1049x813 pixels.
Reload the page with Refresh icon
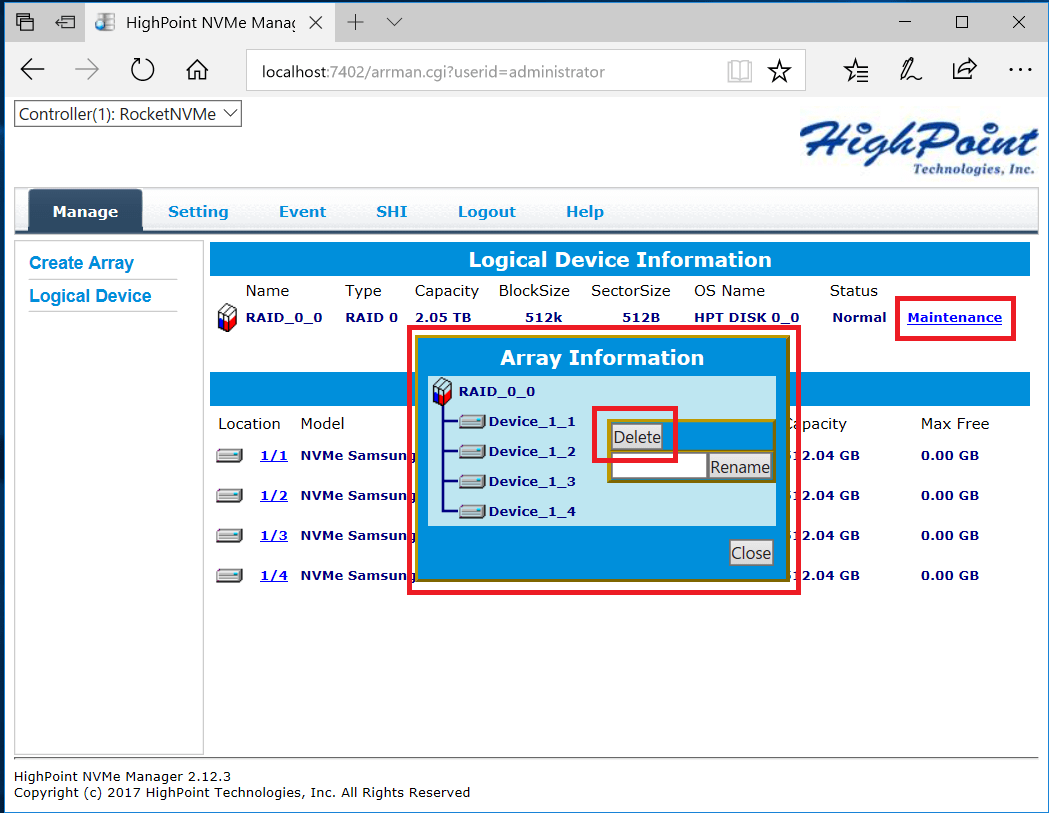pyautogui.click(x=142, y=70)
